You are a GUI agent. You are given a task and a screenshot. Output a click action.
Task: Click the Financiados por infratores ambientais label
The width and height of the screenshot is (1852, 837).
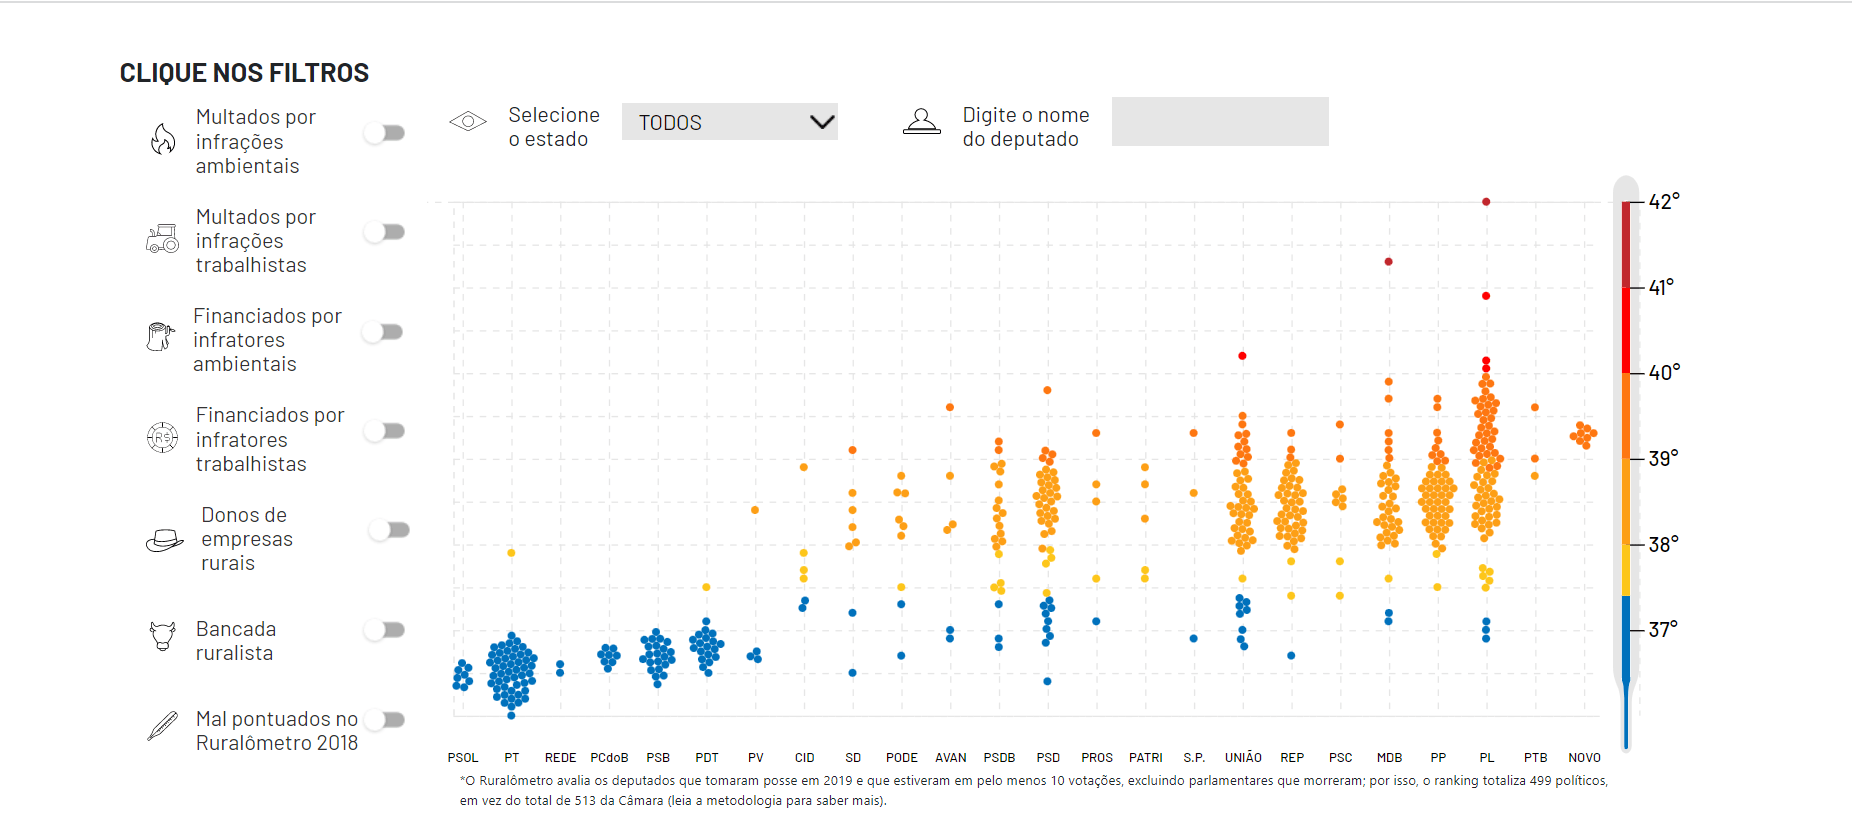coord(267,340)
